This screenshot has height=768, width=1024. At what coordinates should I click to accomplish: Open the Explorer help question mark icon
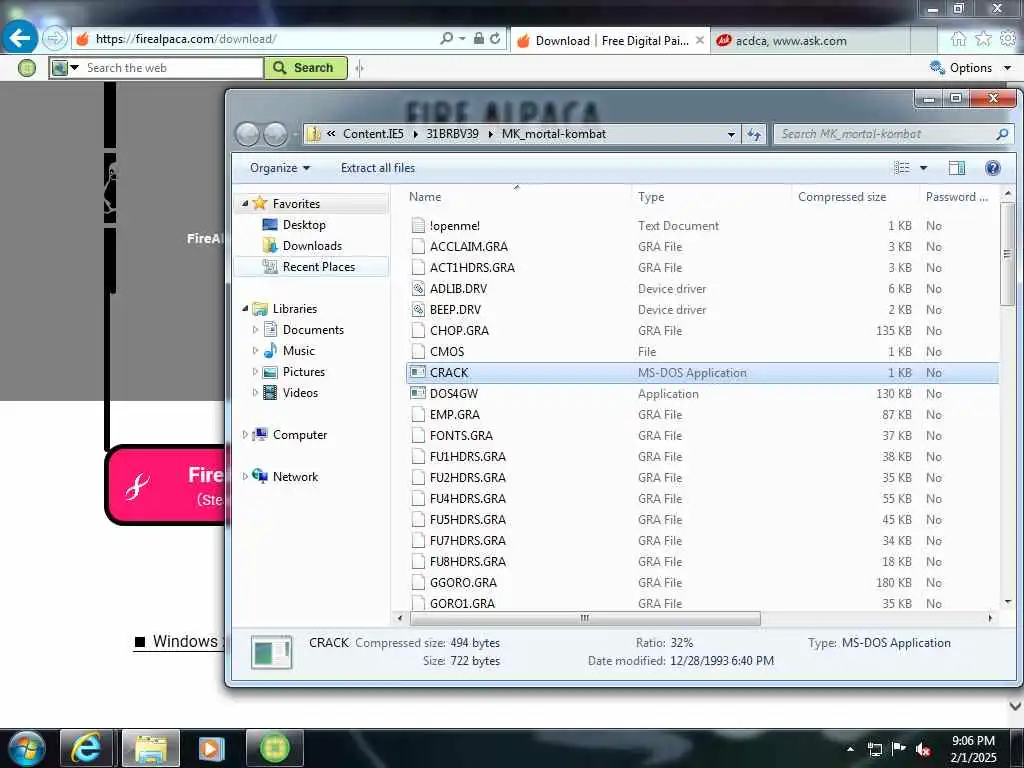coord(993,168)
